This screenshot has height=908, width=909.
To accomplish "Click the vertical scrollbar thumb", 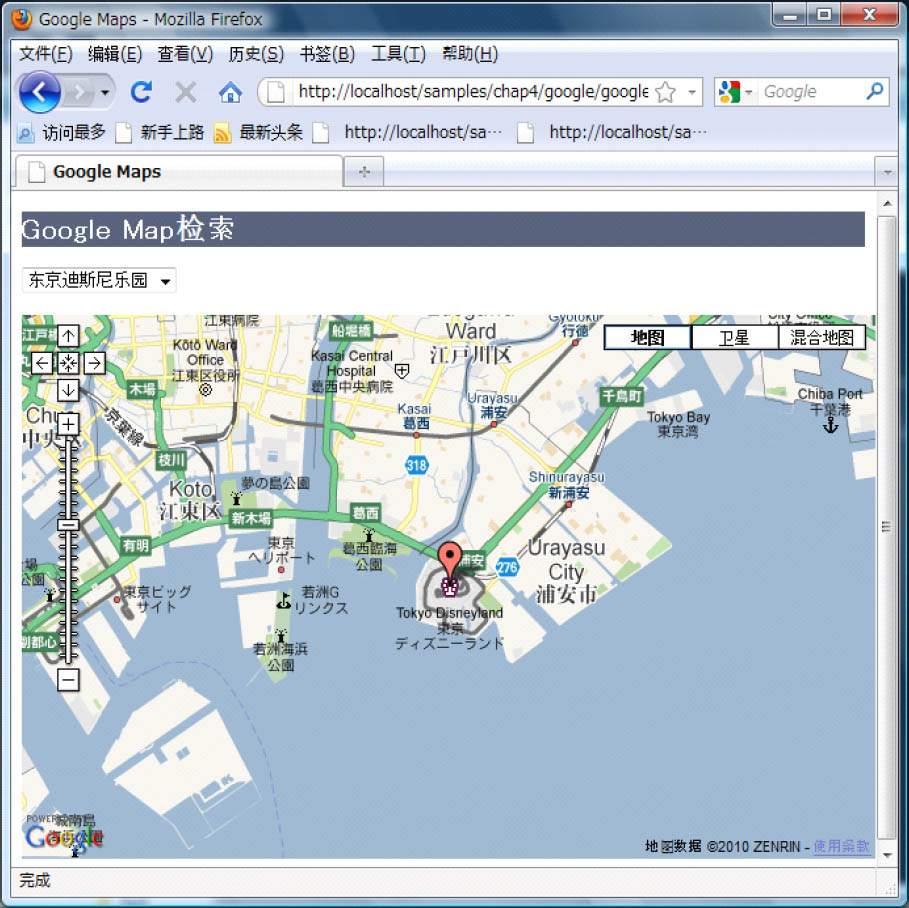I will coord(887,526).
